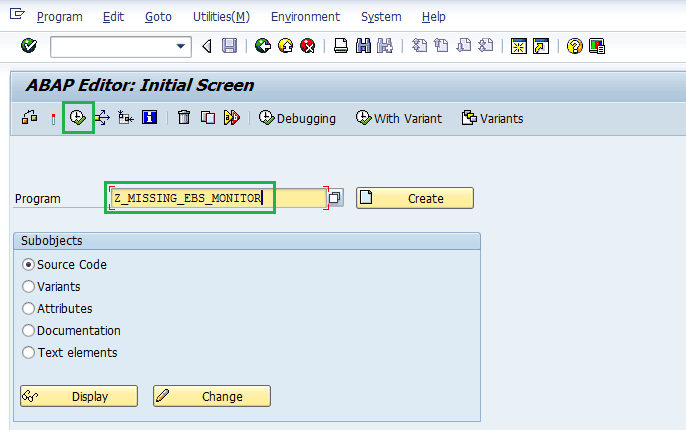The width and height of the screenshot is (686, 430).
Task: Open the Program menu
Action: click(60, 17)
